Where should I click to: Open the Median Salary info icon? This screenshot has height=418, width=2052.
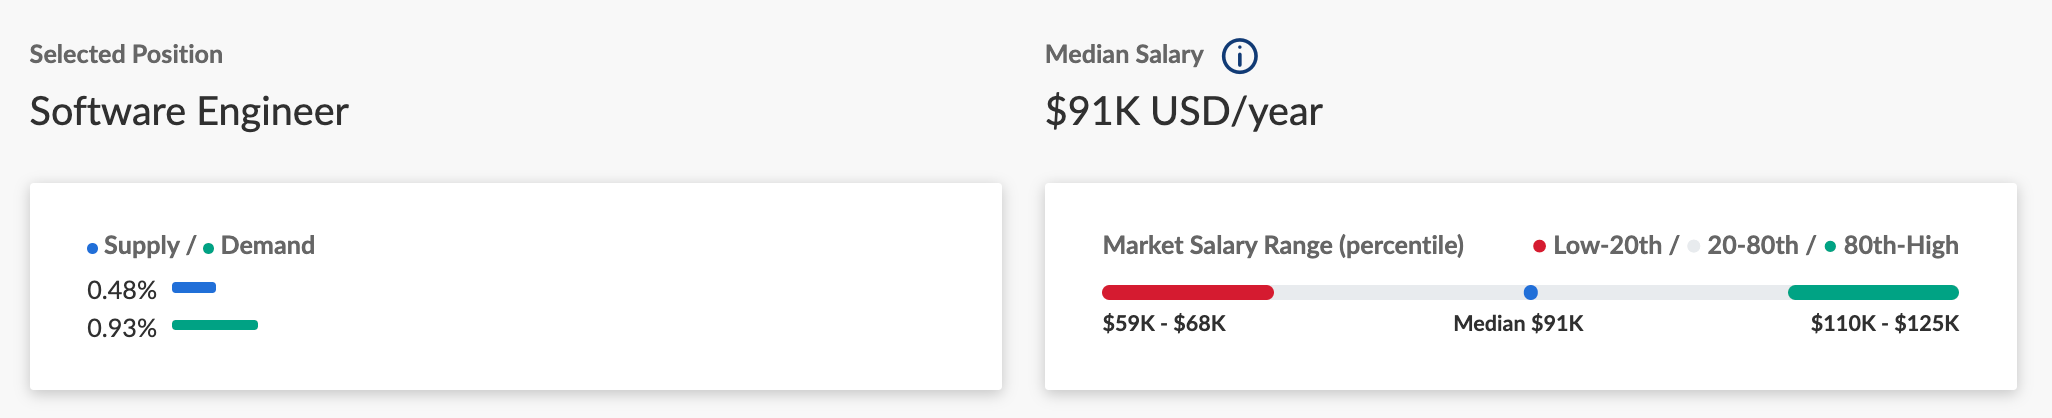pyautogui.click(x=1240, y=56)
